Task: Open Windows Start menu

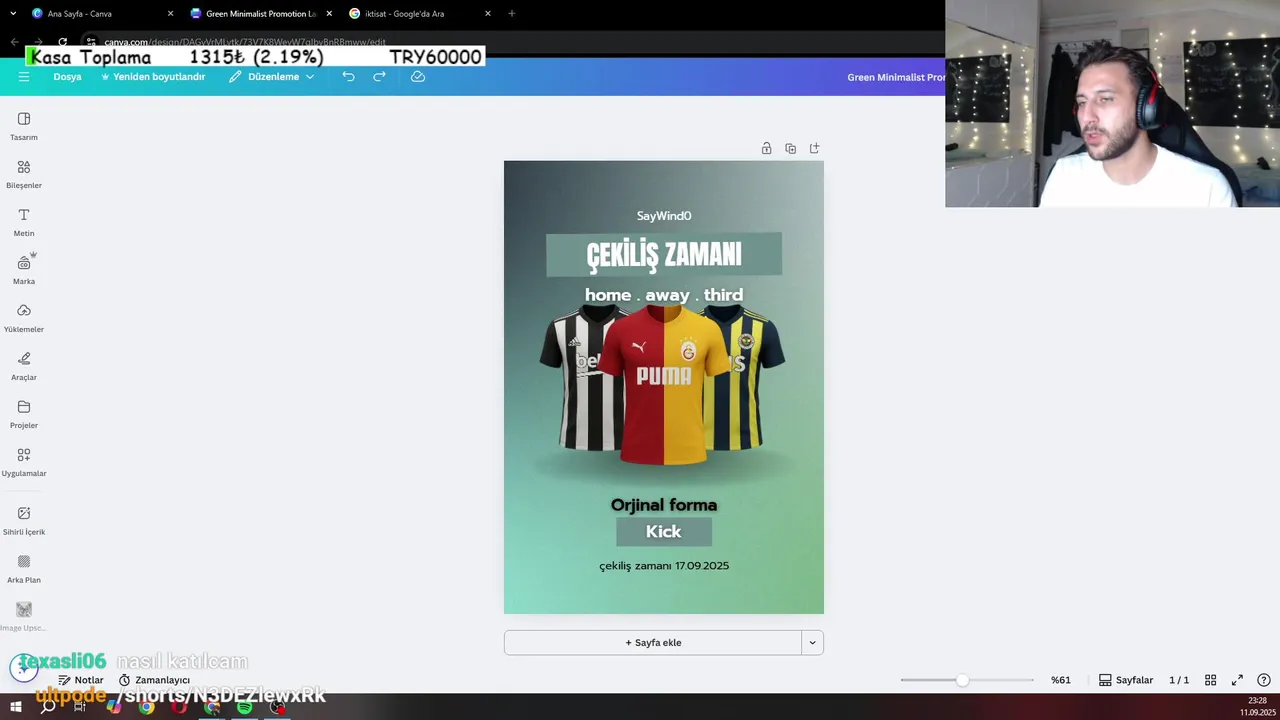Action: 16,707
